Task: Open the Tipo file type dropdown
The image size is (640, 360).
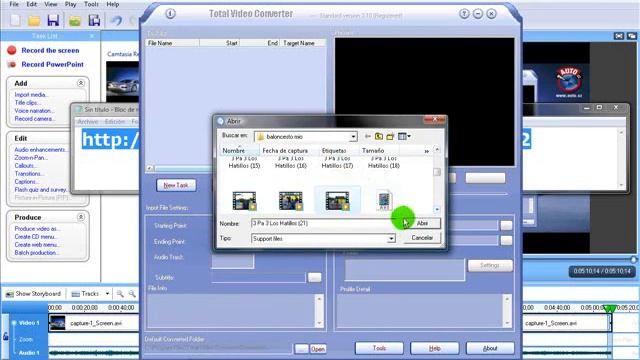Action: pyautogui.click(x=391, y=238)
